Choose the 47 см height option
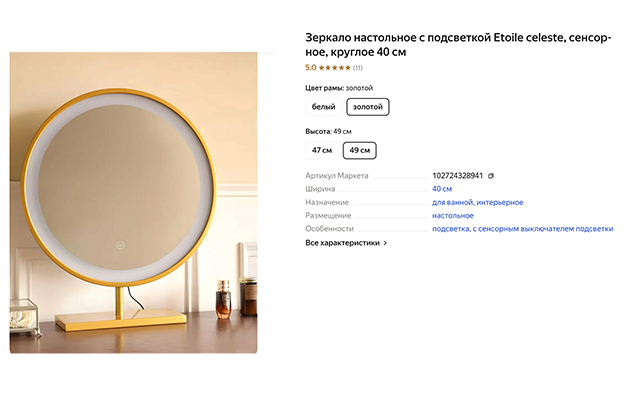630x400 pixels. (322, 150)
